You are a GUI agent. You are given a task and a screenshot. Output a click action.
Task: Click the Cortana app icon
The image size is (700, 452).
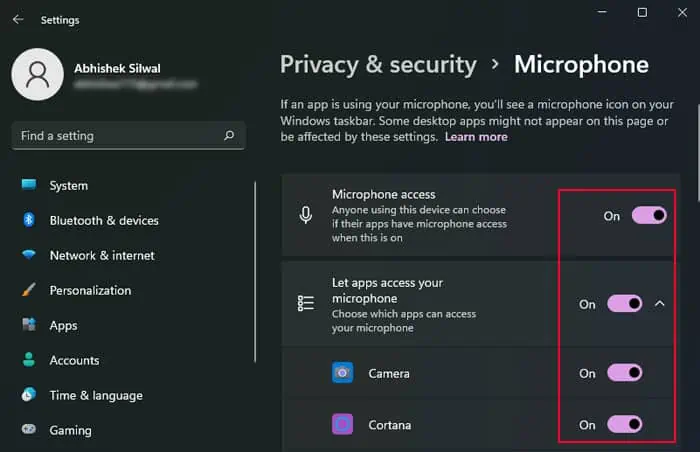coord(342,425)
